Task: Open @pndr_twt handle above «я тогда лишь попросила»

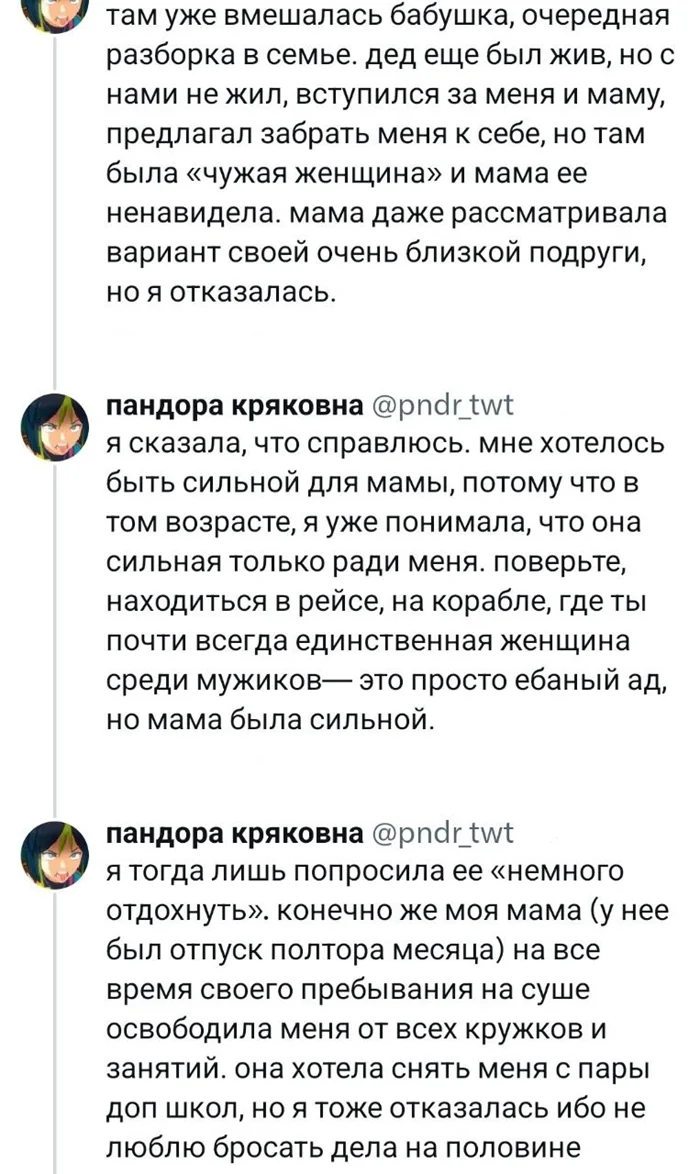Action: point(442,834)
